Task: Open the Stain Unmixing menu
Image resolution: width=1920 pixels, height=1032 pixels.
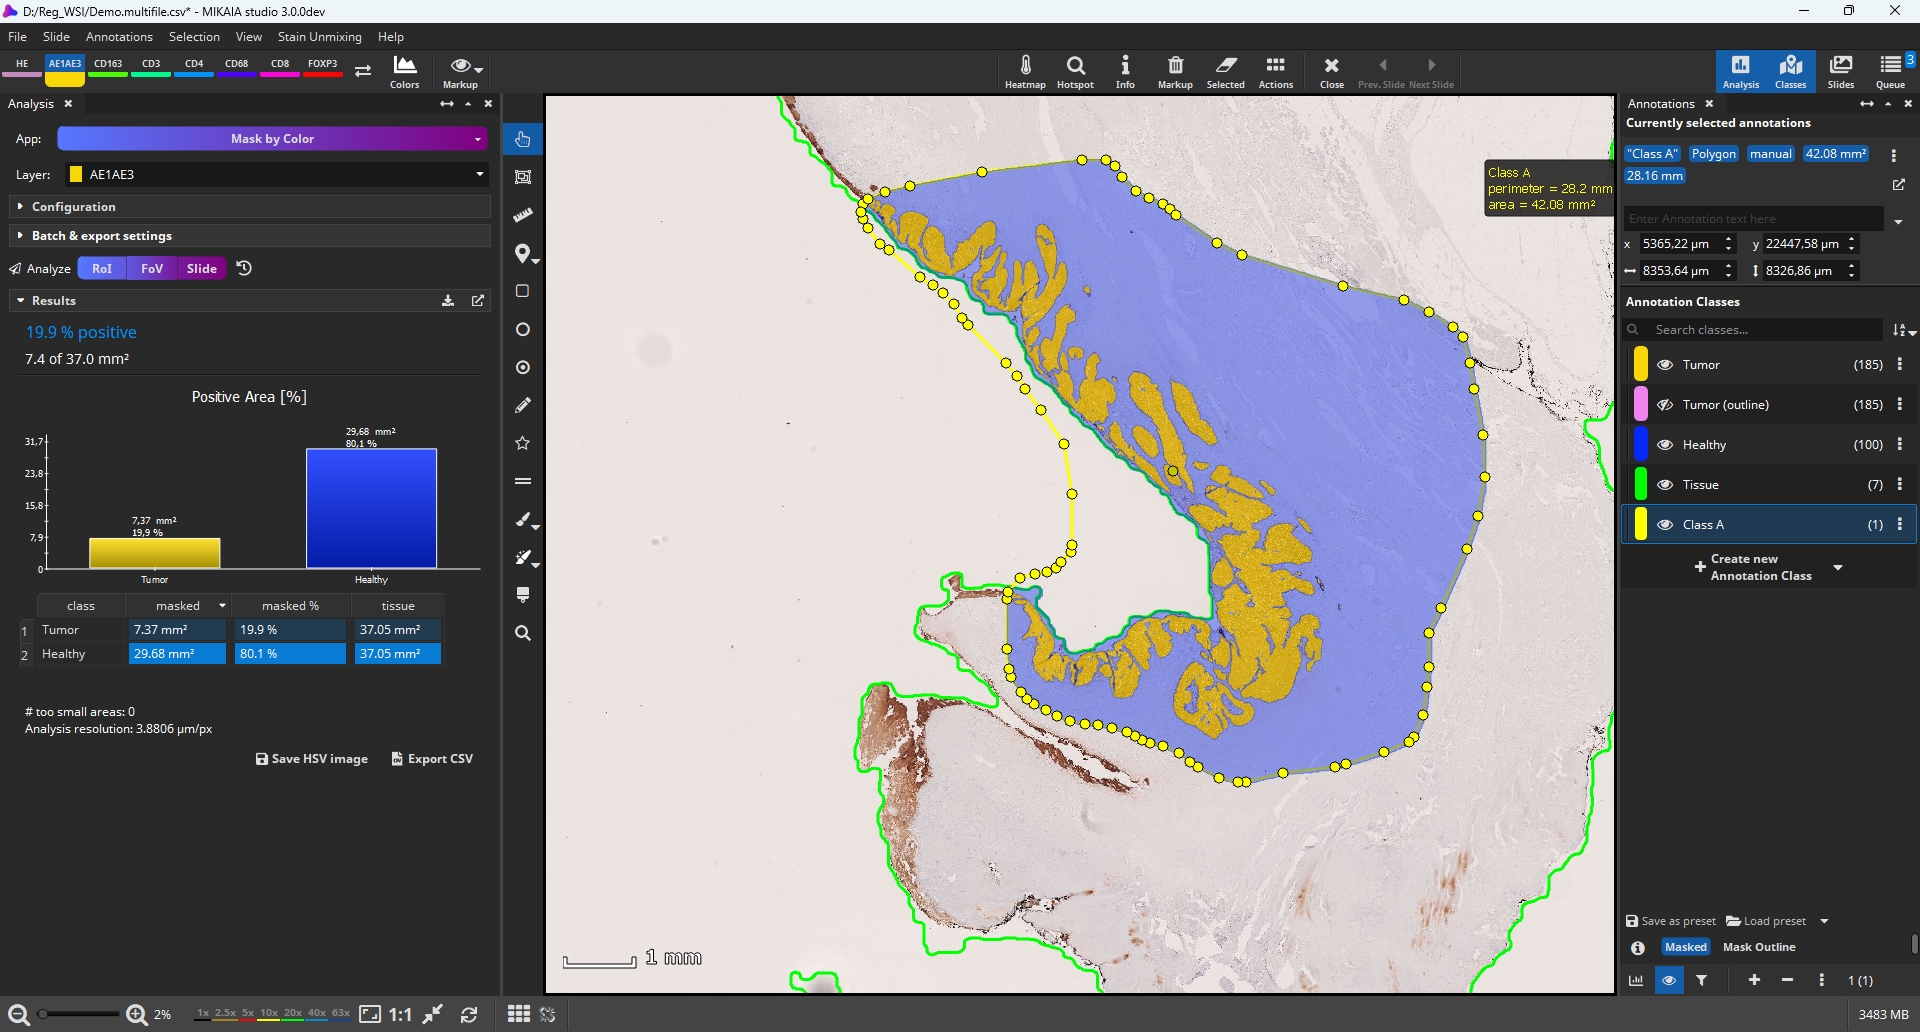Action: pyautogui.click(x=319, y=37)
